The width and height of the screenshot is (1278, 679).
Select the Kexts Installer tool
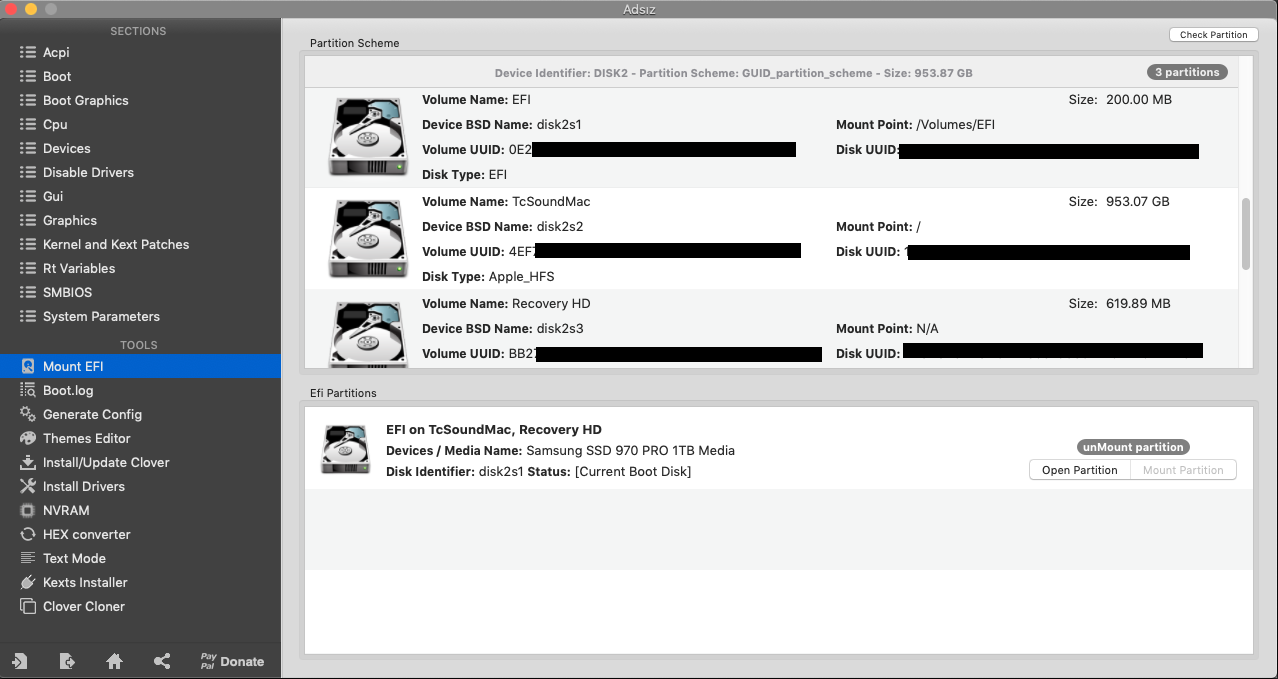tap(85, 582)
